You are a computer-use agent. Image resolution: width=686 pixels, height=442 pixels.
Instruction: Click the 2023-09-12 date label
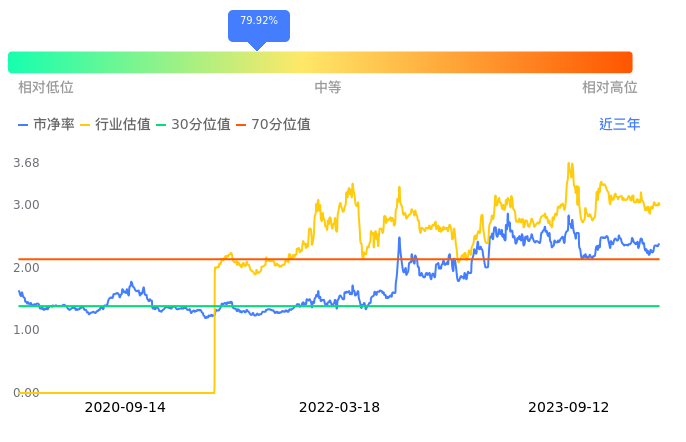568,407
